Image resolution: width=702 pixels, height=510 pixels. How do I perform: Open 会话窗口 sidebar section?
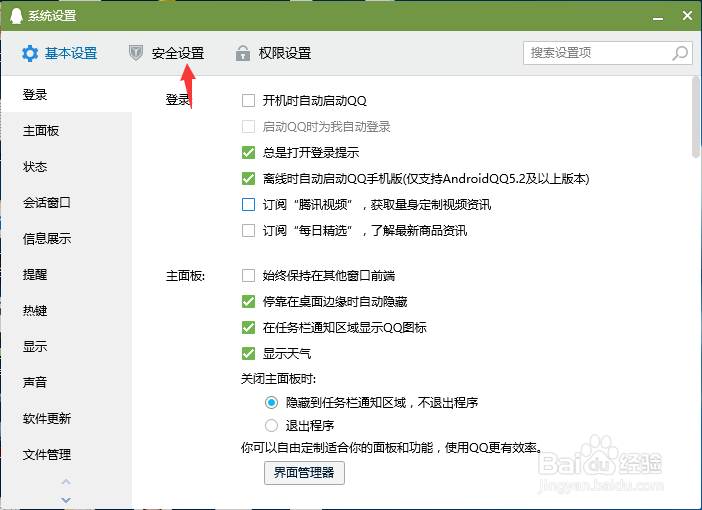coord(66,202)
